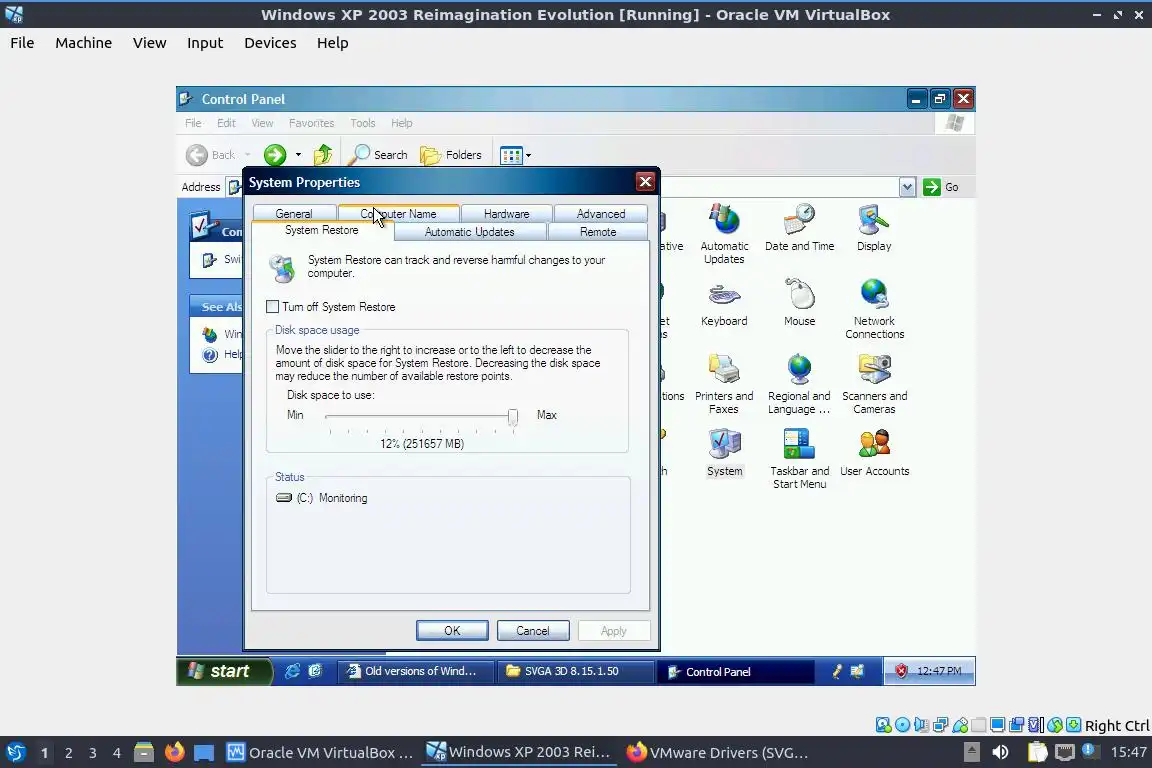Open the VirtualBox Machine menu
This screenshot has height=768, width=1152.
84,43
